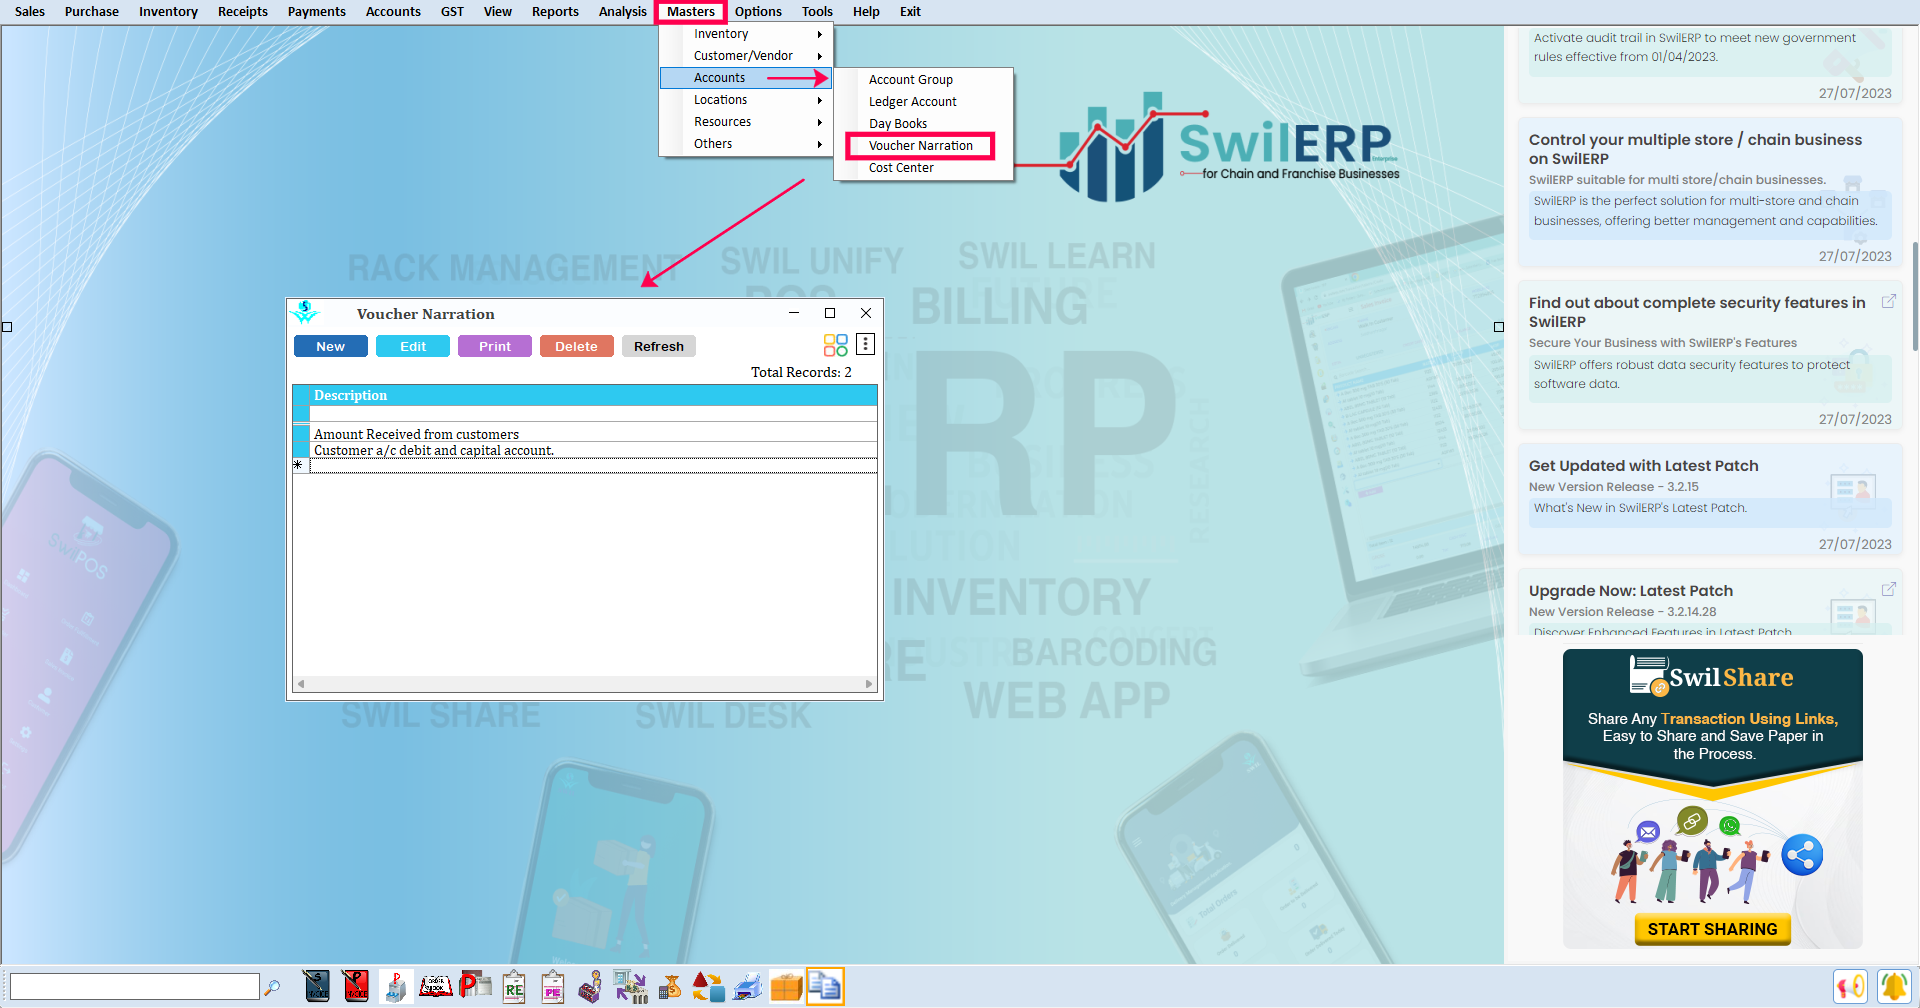Click the P billing counter icon
This screenshot has width=1920, height=1008.
pyautogui.click(x=395, y=987)
